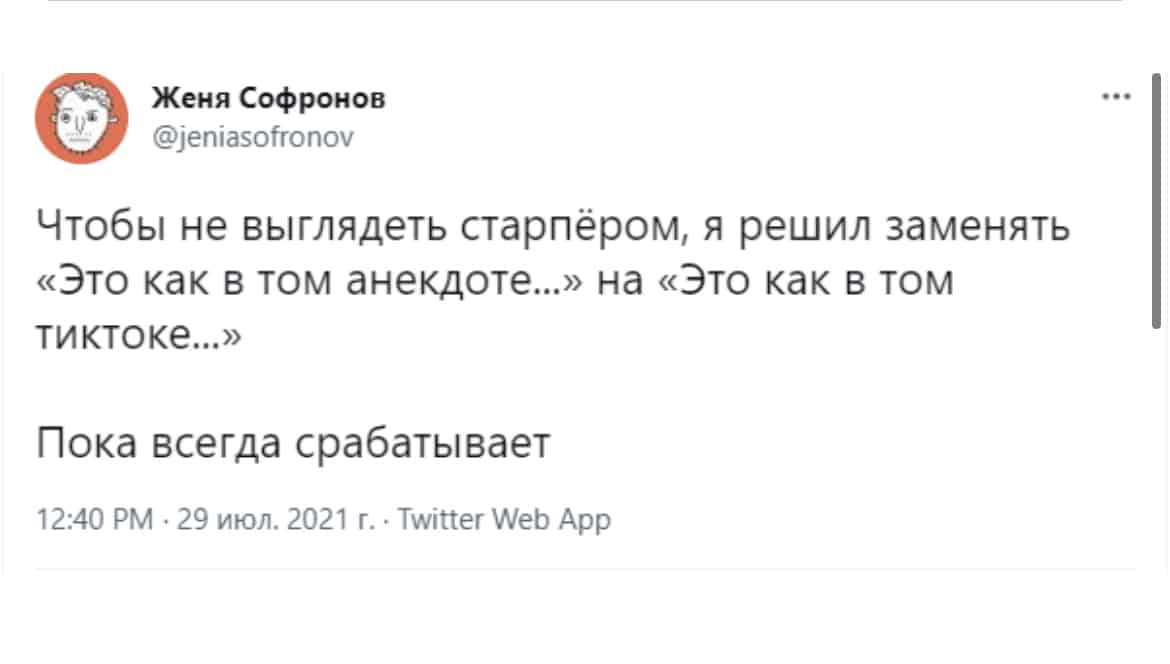Viewport: 1170px width, 664px height.
Task: Click the word срабатывает in the last line
Action: click(423, 444)
